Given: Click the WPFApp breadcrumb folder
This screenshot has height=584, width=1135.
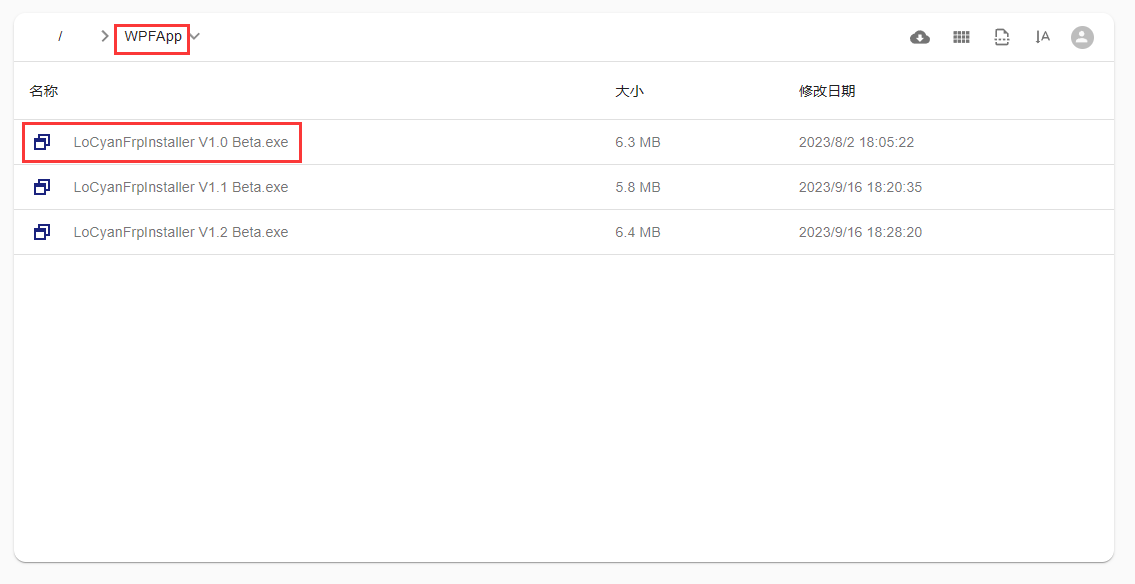Looking at the screenshot, I should (153, 36).
